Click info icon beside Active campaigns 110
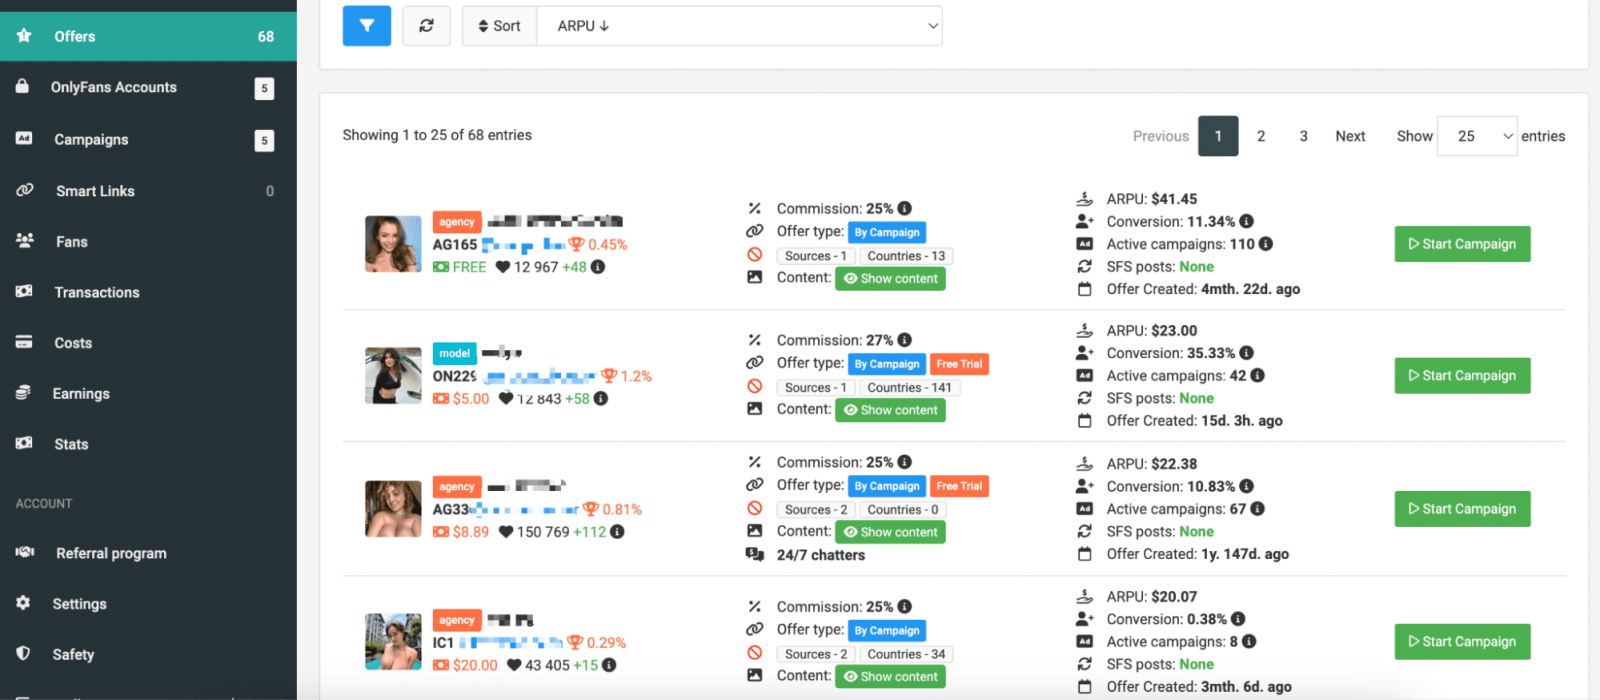1600x700 pixels. click(1265, 244)
